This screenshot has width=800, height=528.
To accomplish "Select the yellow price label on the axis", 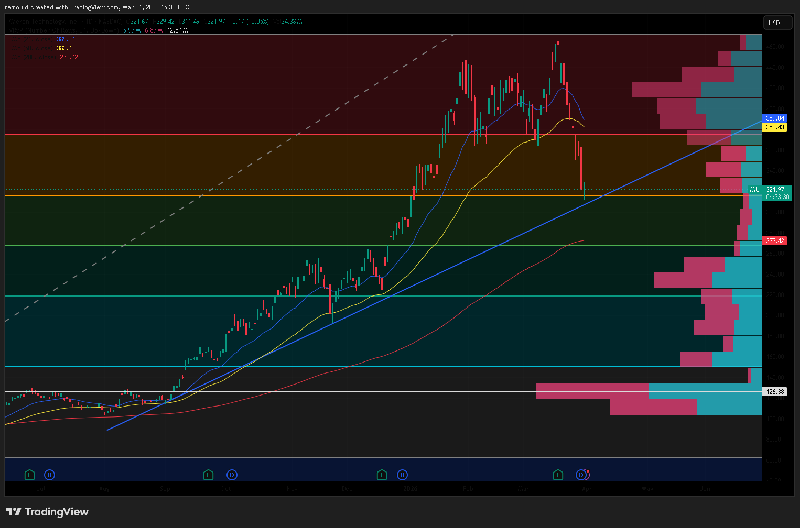I will tap(775, 127).
